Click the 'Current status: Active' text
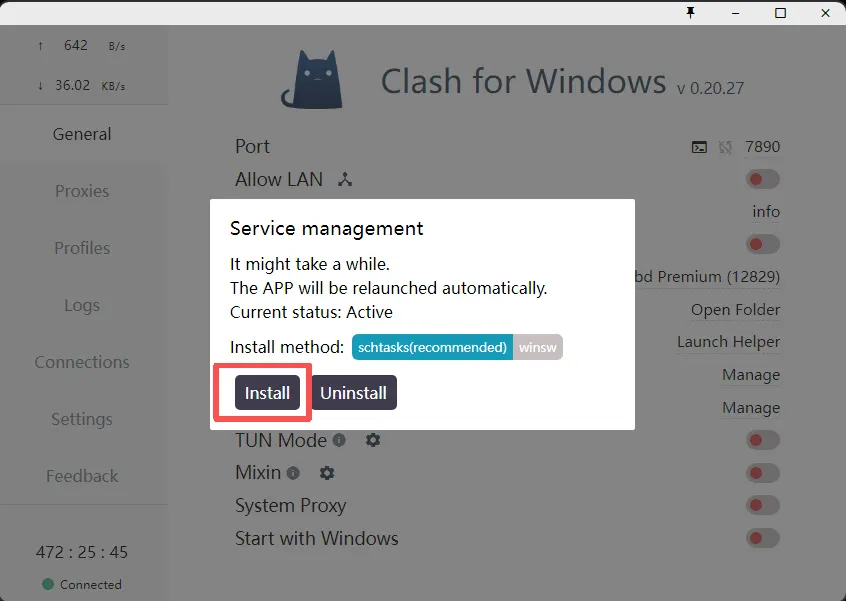Viewport: 846px width, 601px height. click(311, 312)
